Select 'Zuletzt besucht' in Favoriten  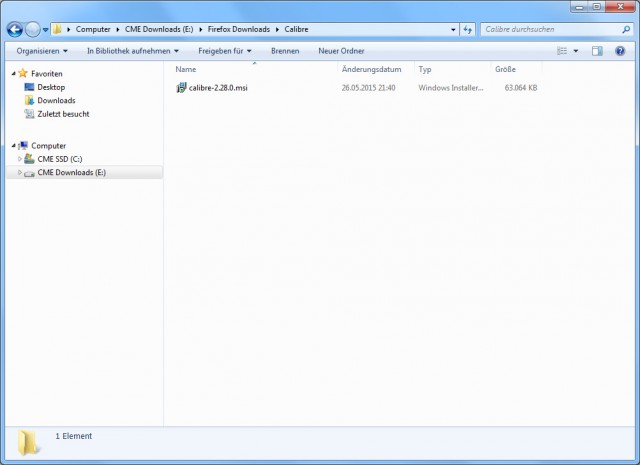tap(63, 114)
